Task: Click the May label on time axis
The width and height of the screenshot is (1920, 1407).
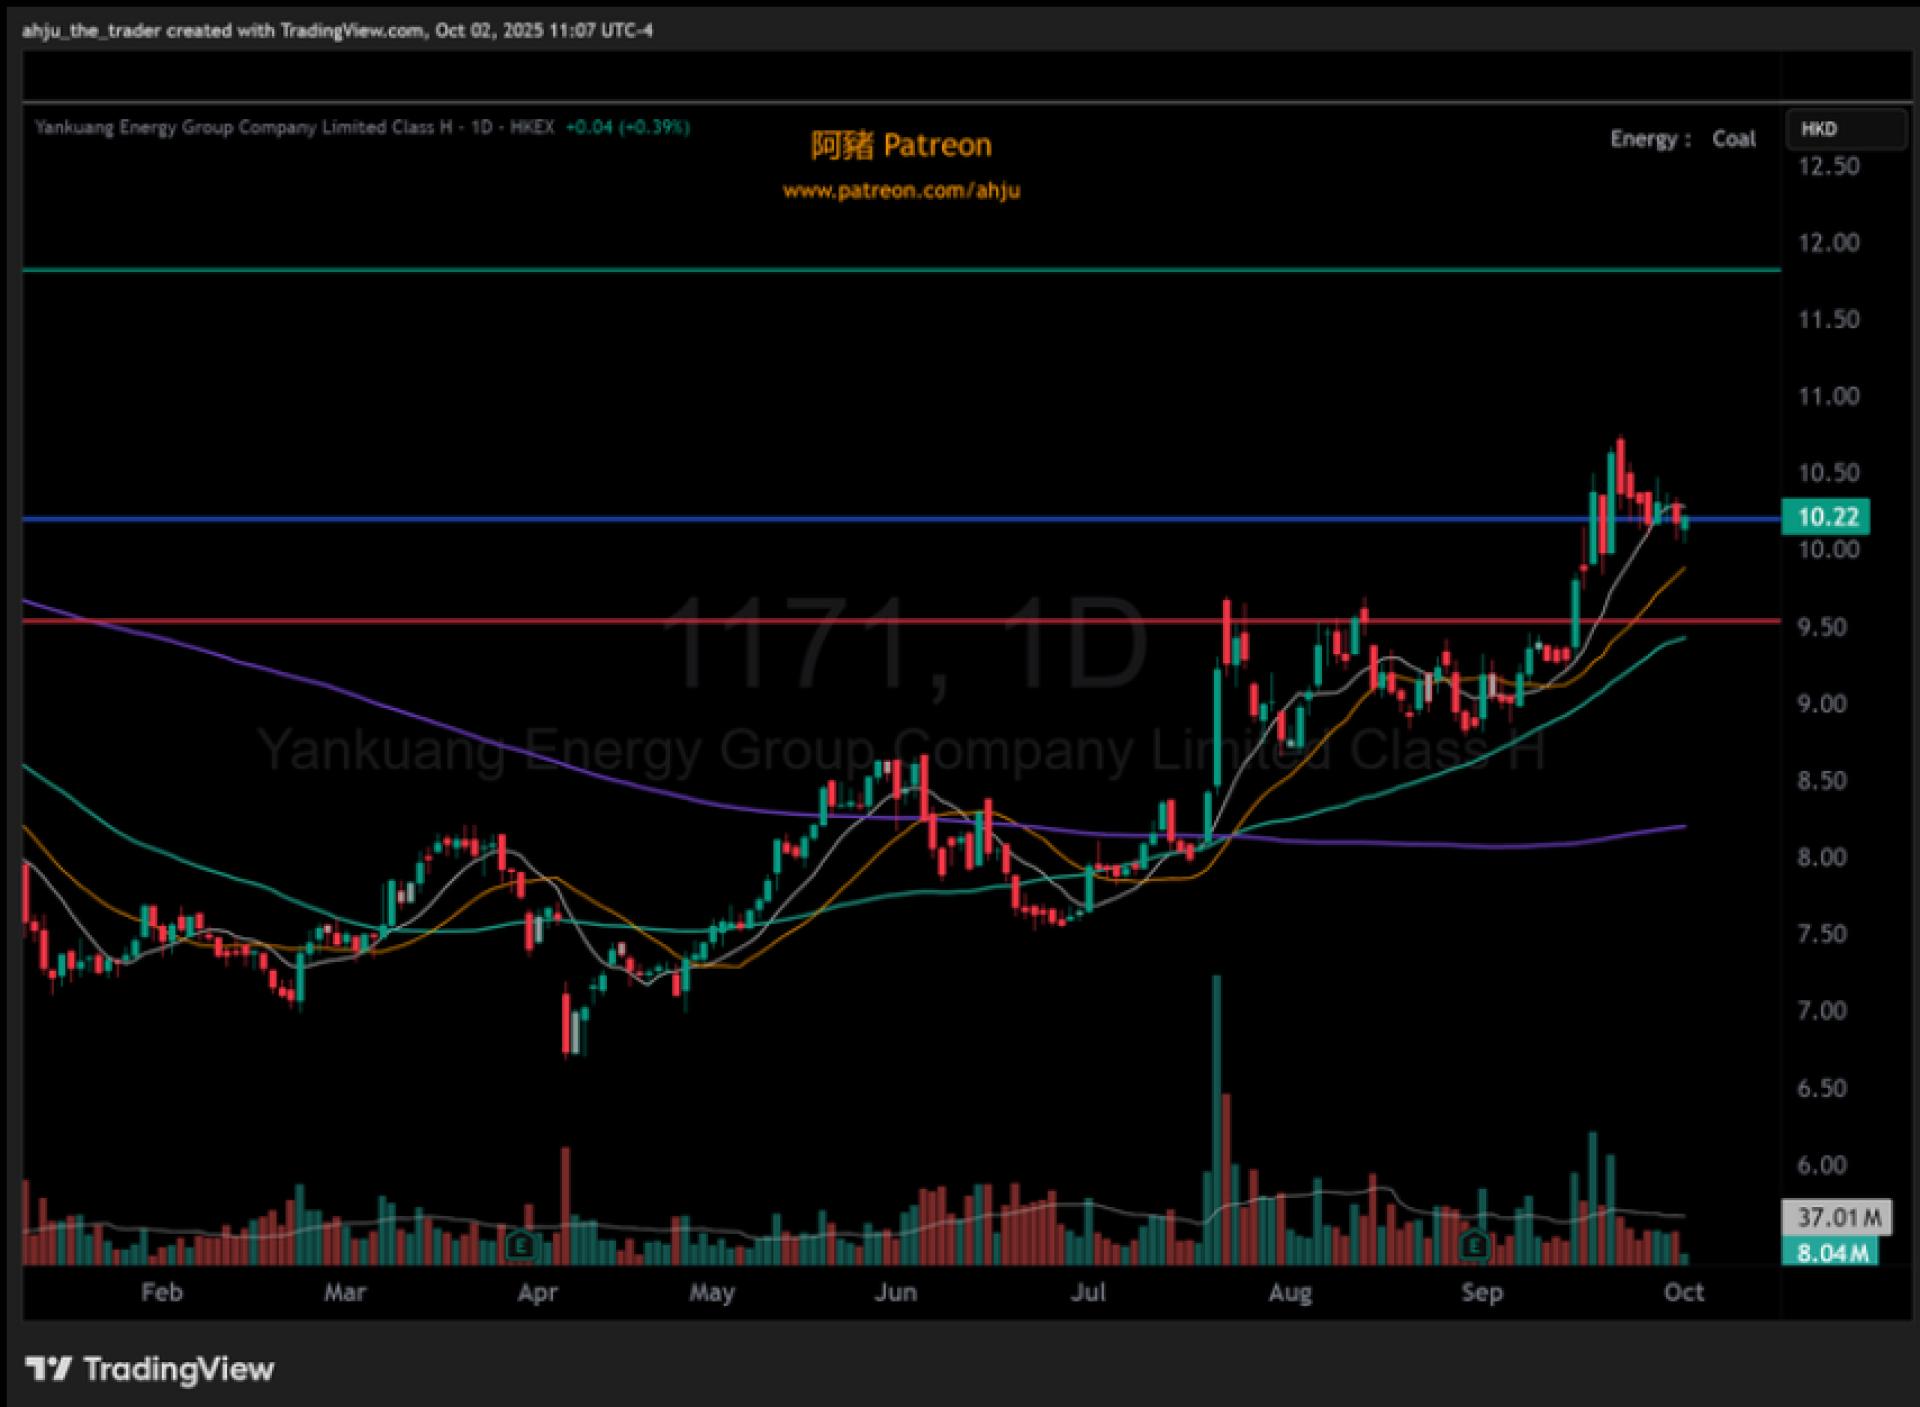Action: click(711, 1292)
